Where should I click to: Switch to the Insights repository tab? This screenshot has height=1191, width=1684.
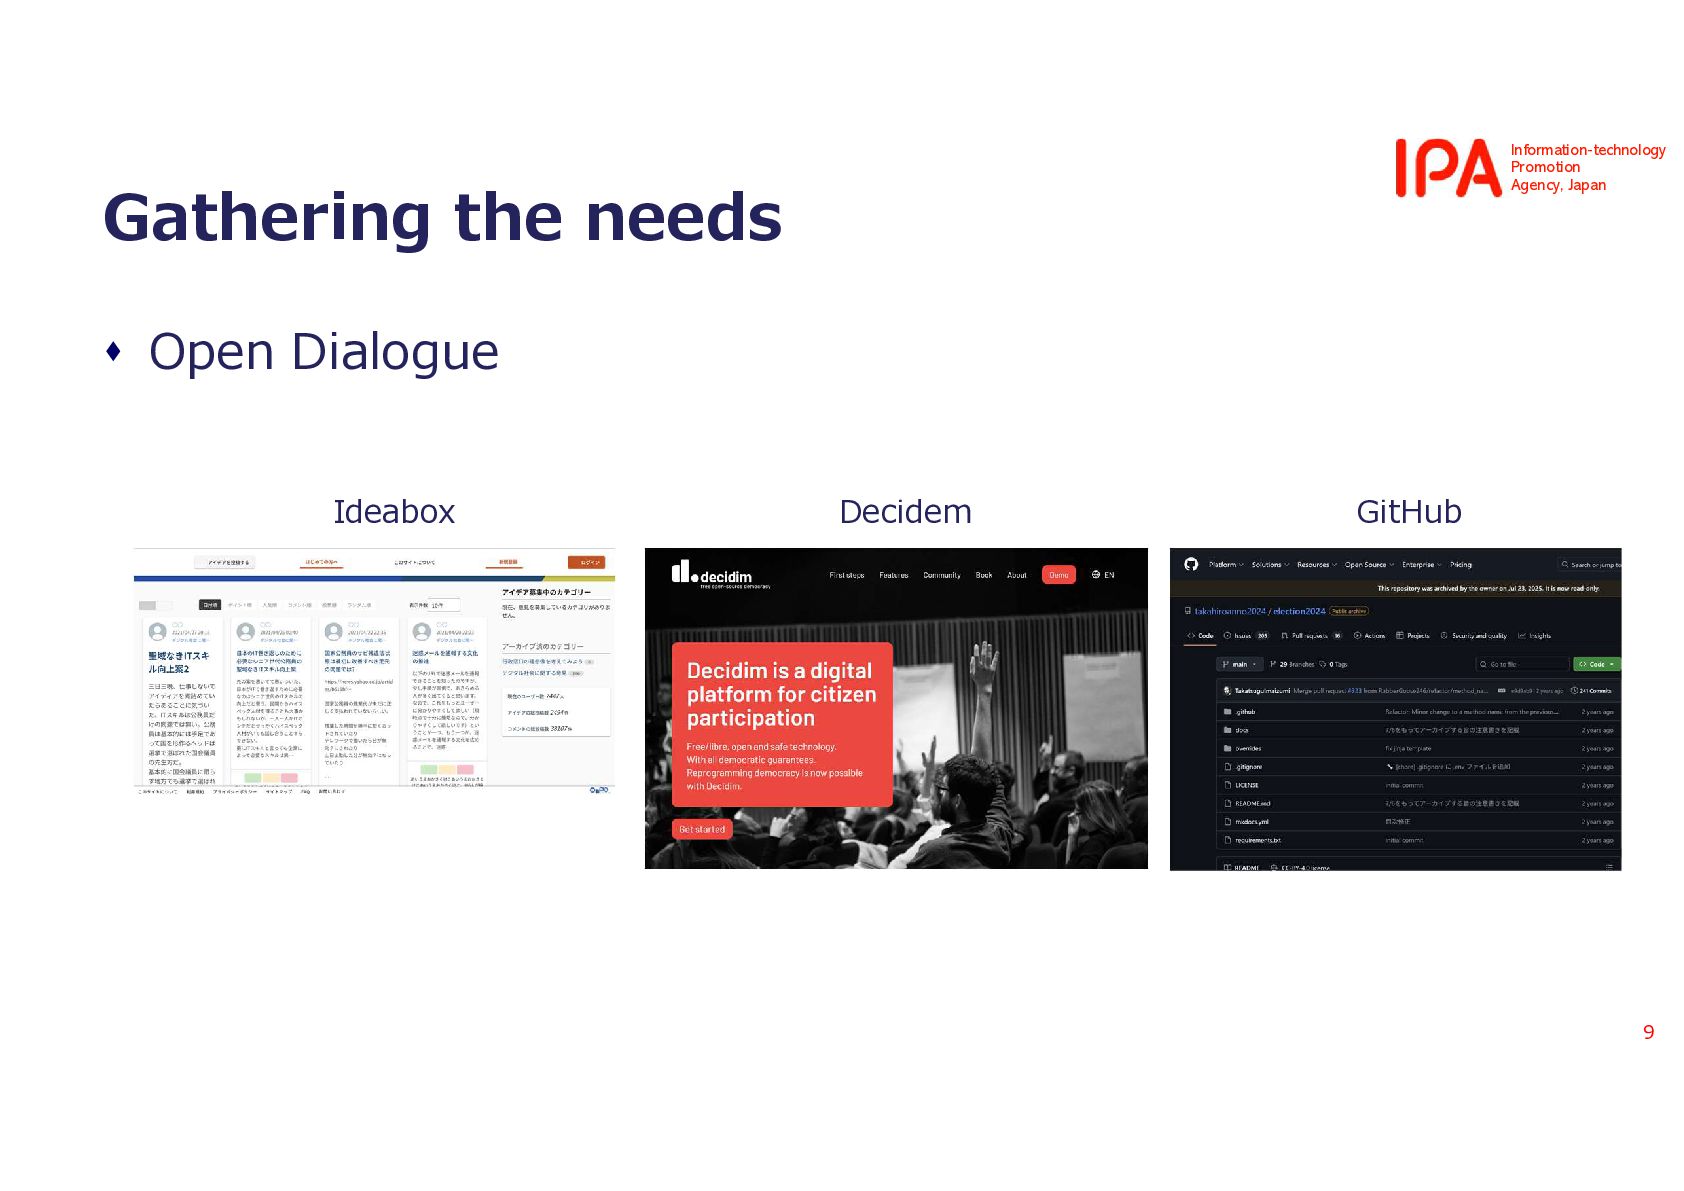[x=1535, y=636]
